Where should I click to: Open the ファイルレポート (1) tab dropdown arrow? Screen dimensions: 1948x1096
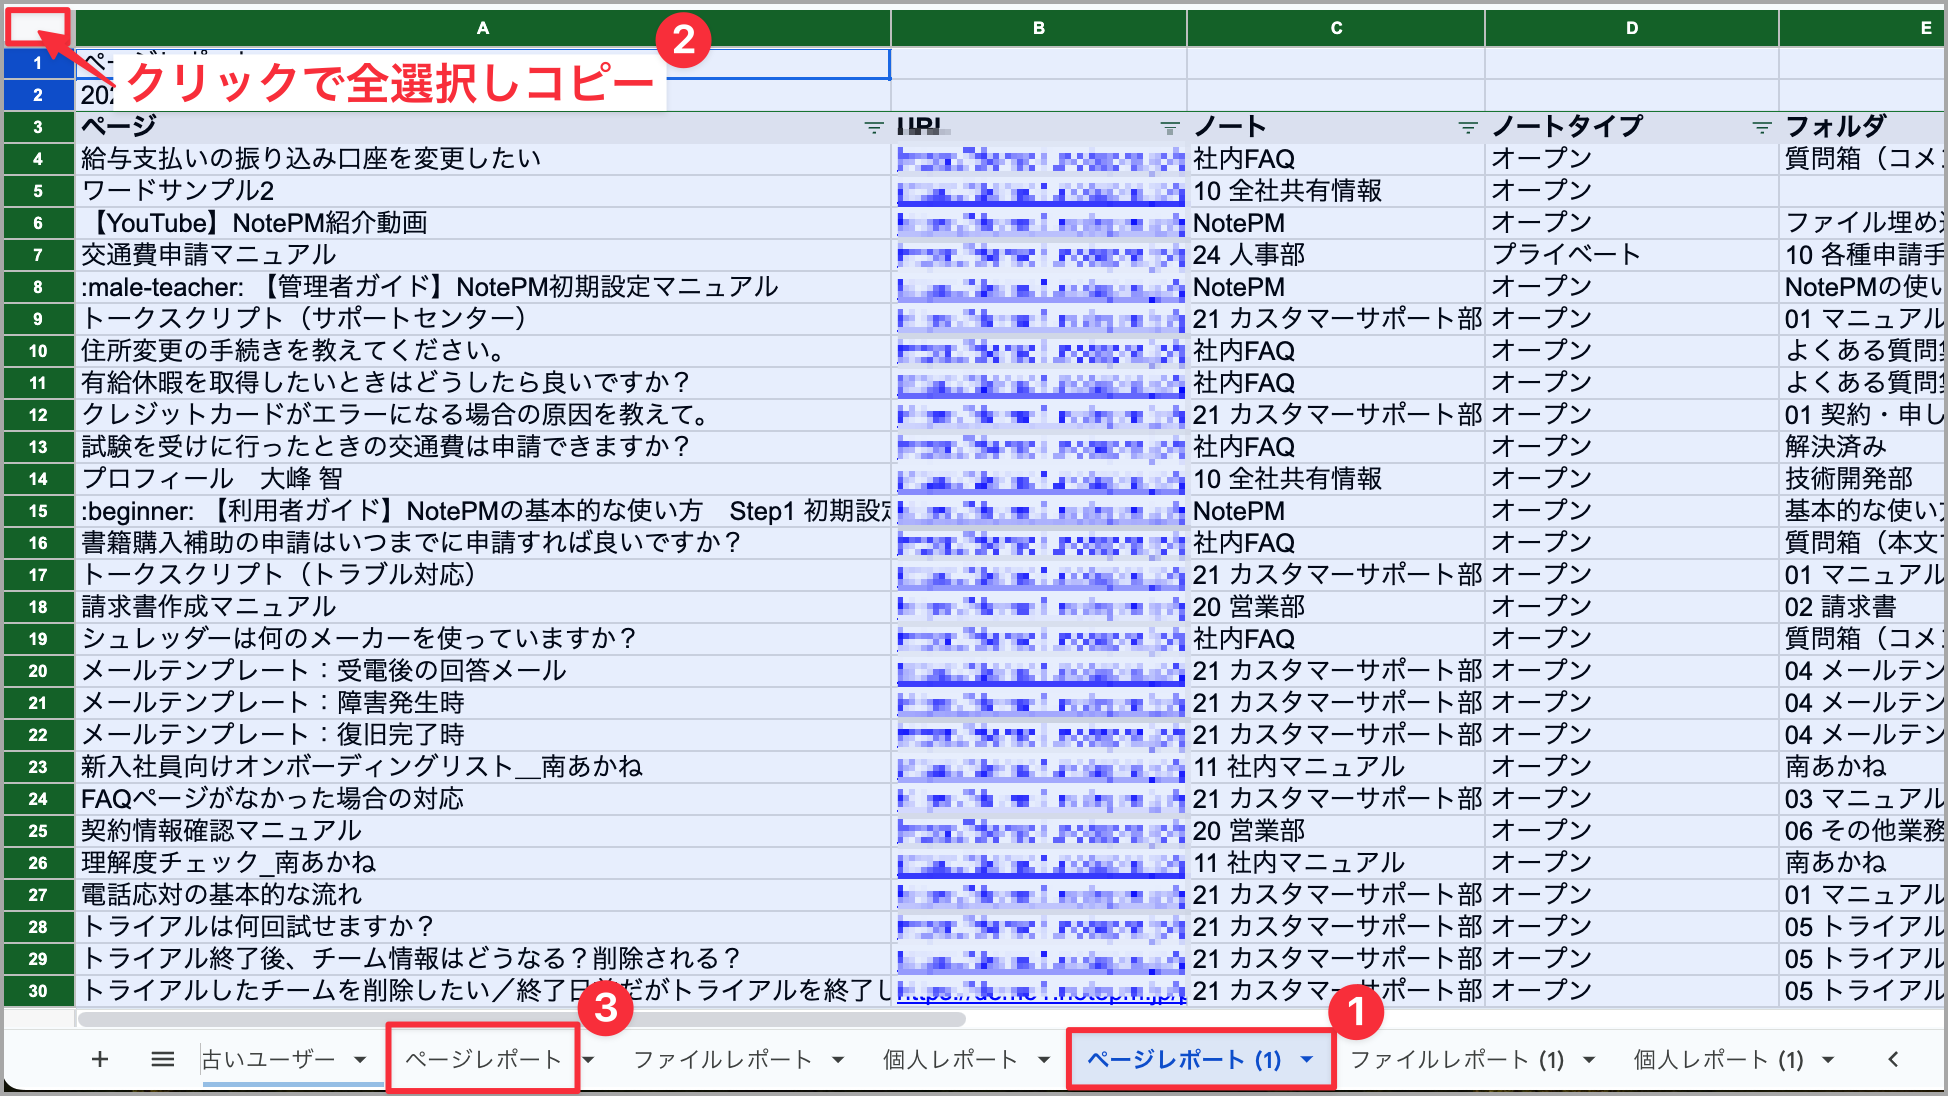click(1588, 1060)
